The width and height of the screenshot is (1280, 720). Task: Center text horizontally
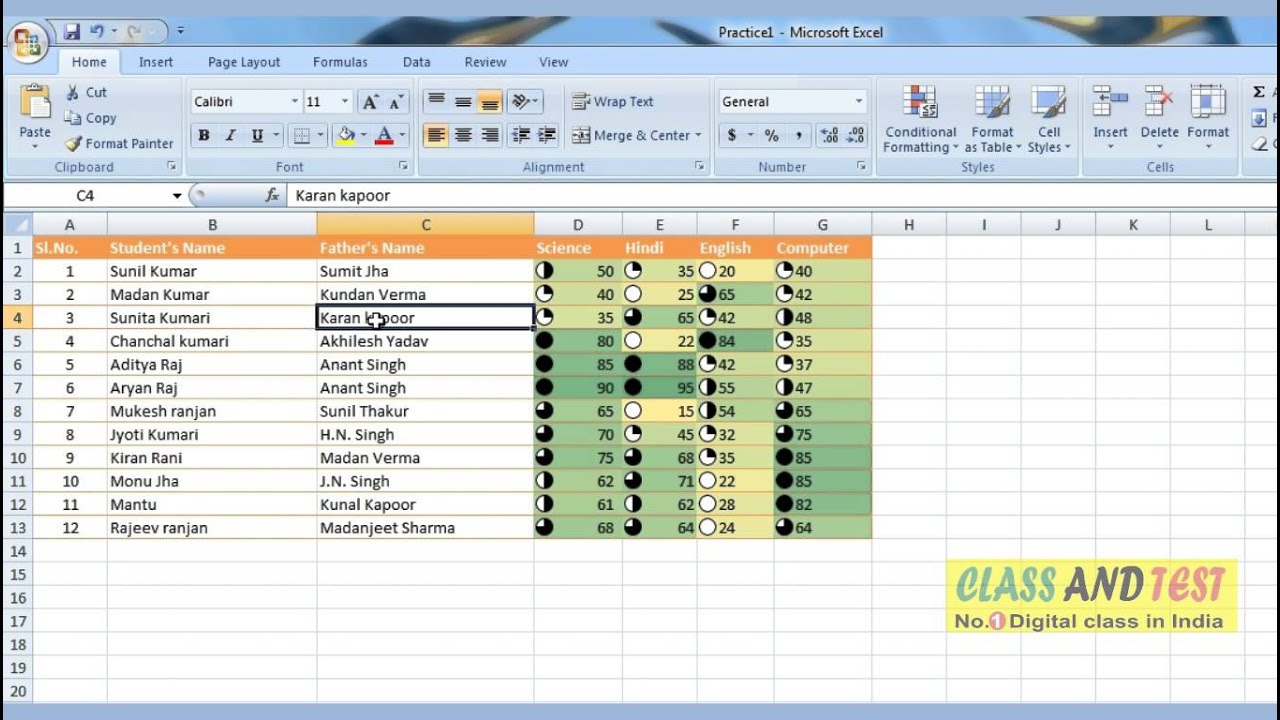pos(463,135)
